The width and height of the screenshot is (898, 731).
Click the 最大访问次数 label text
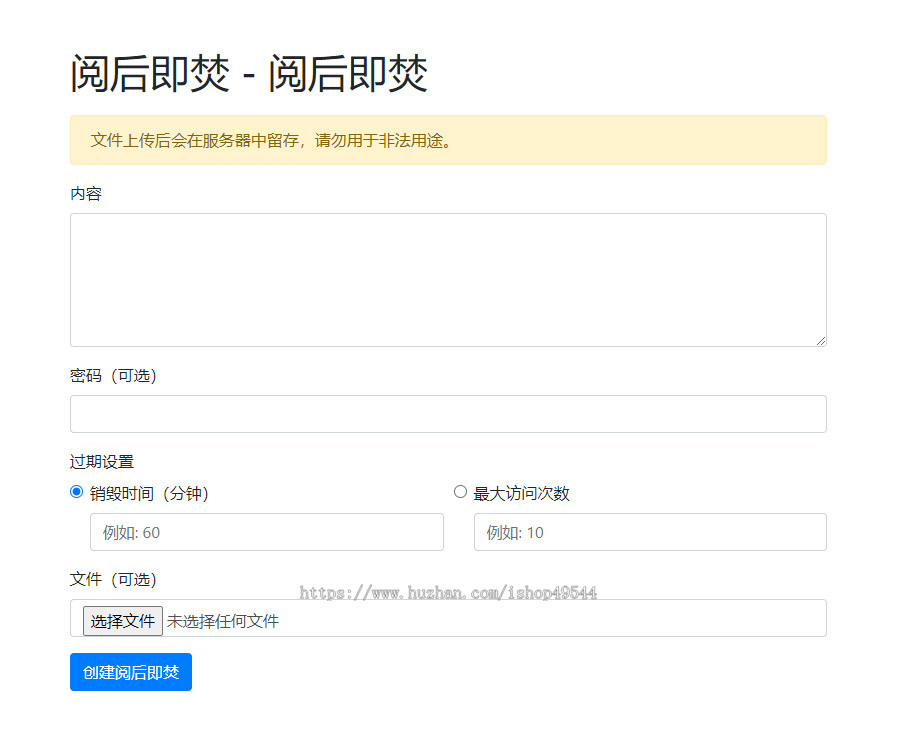pyautogui.click(x=522, y=493)
